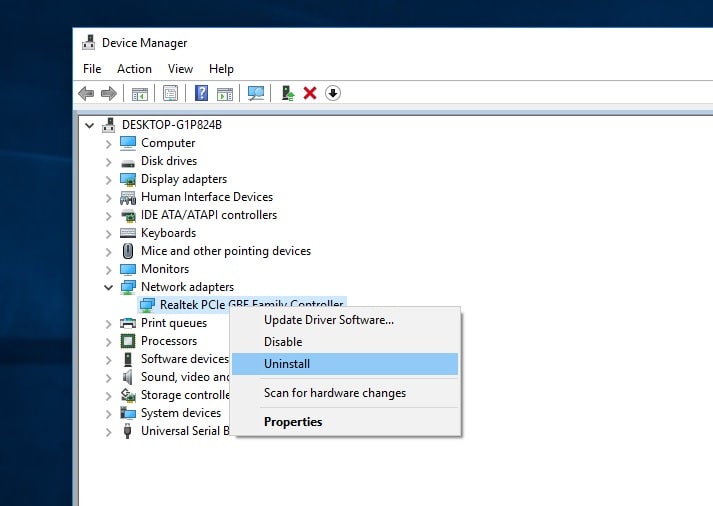Screen dimensions: 713x506
Task: Click Update Driver Software toolbar icon
Action: tap(287, 93)
